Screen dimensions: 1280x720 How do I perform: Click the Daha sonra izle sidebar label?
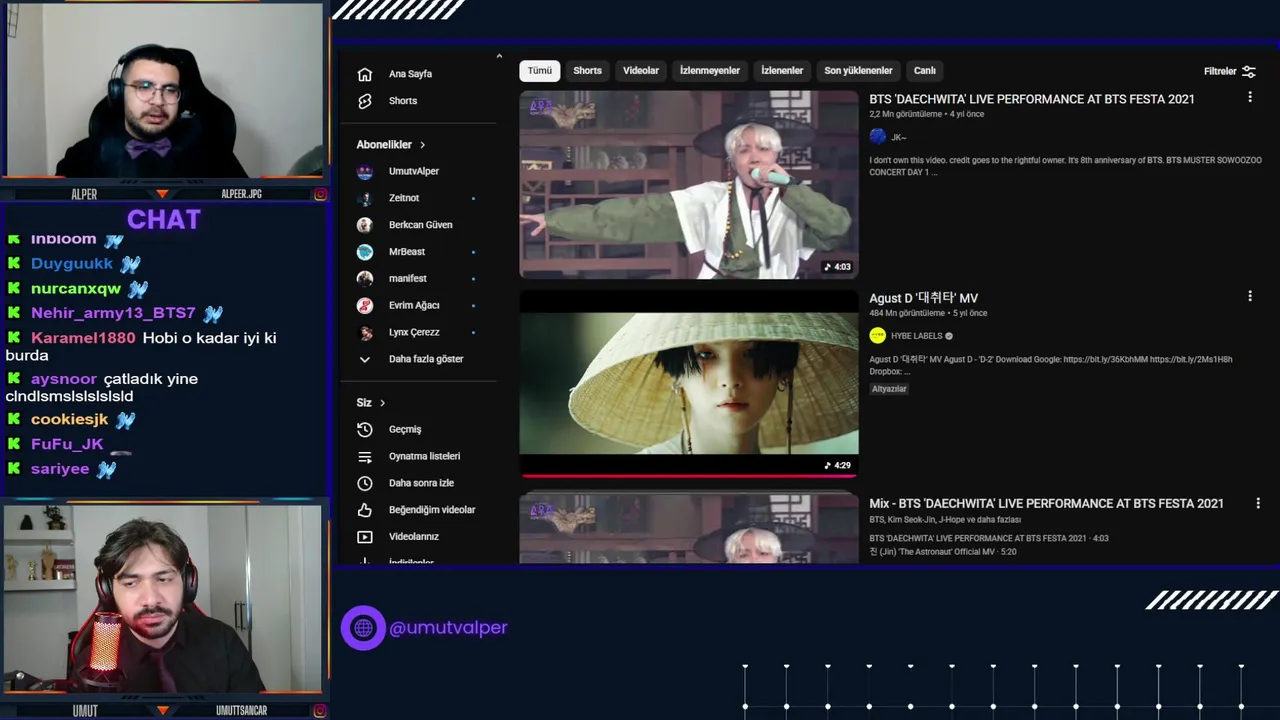(x=421, y=483)
